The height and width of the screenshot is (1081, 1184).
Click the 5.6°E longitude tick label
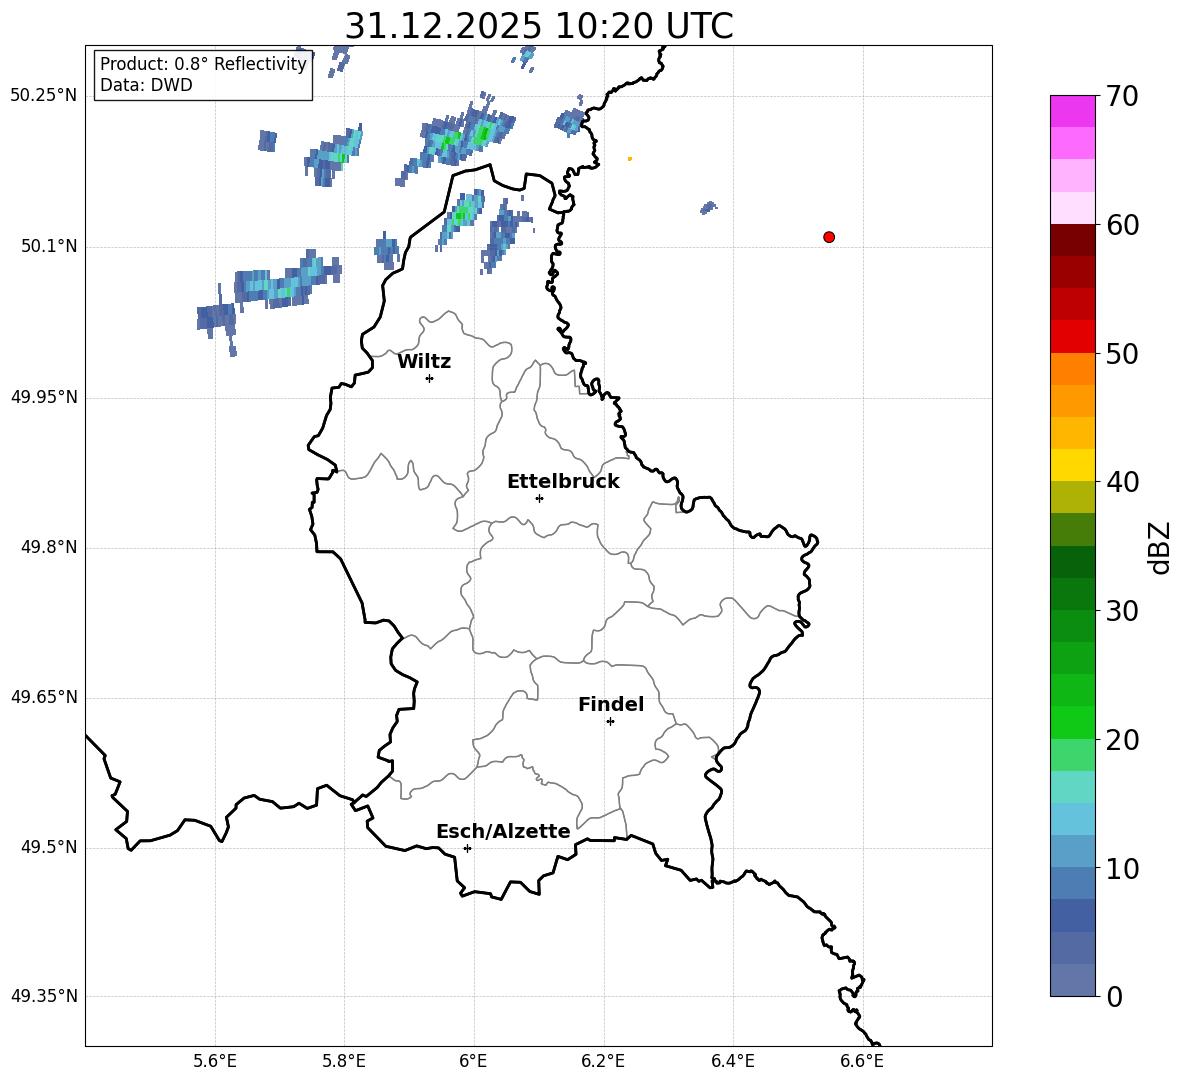(215, 1061)
